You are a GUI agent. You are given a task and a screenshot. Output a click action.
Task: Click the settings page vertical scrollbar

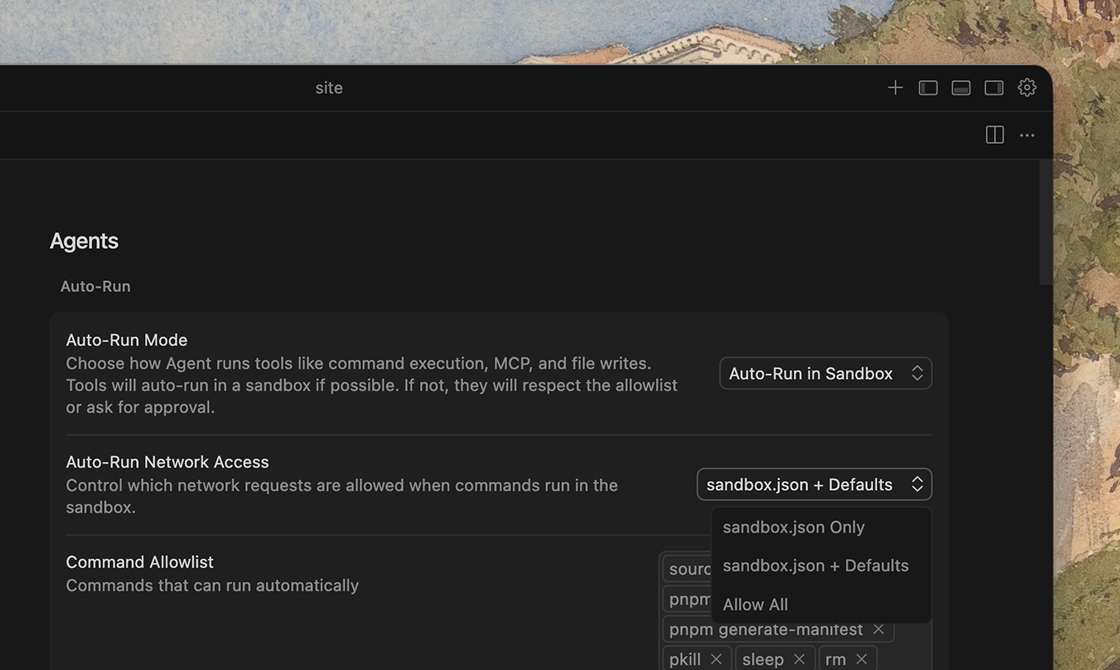click(1045, 222)
